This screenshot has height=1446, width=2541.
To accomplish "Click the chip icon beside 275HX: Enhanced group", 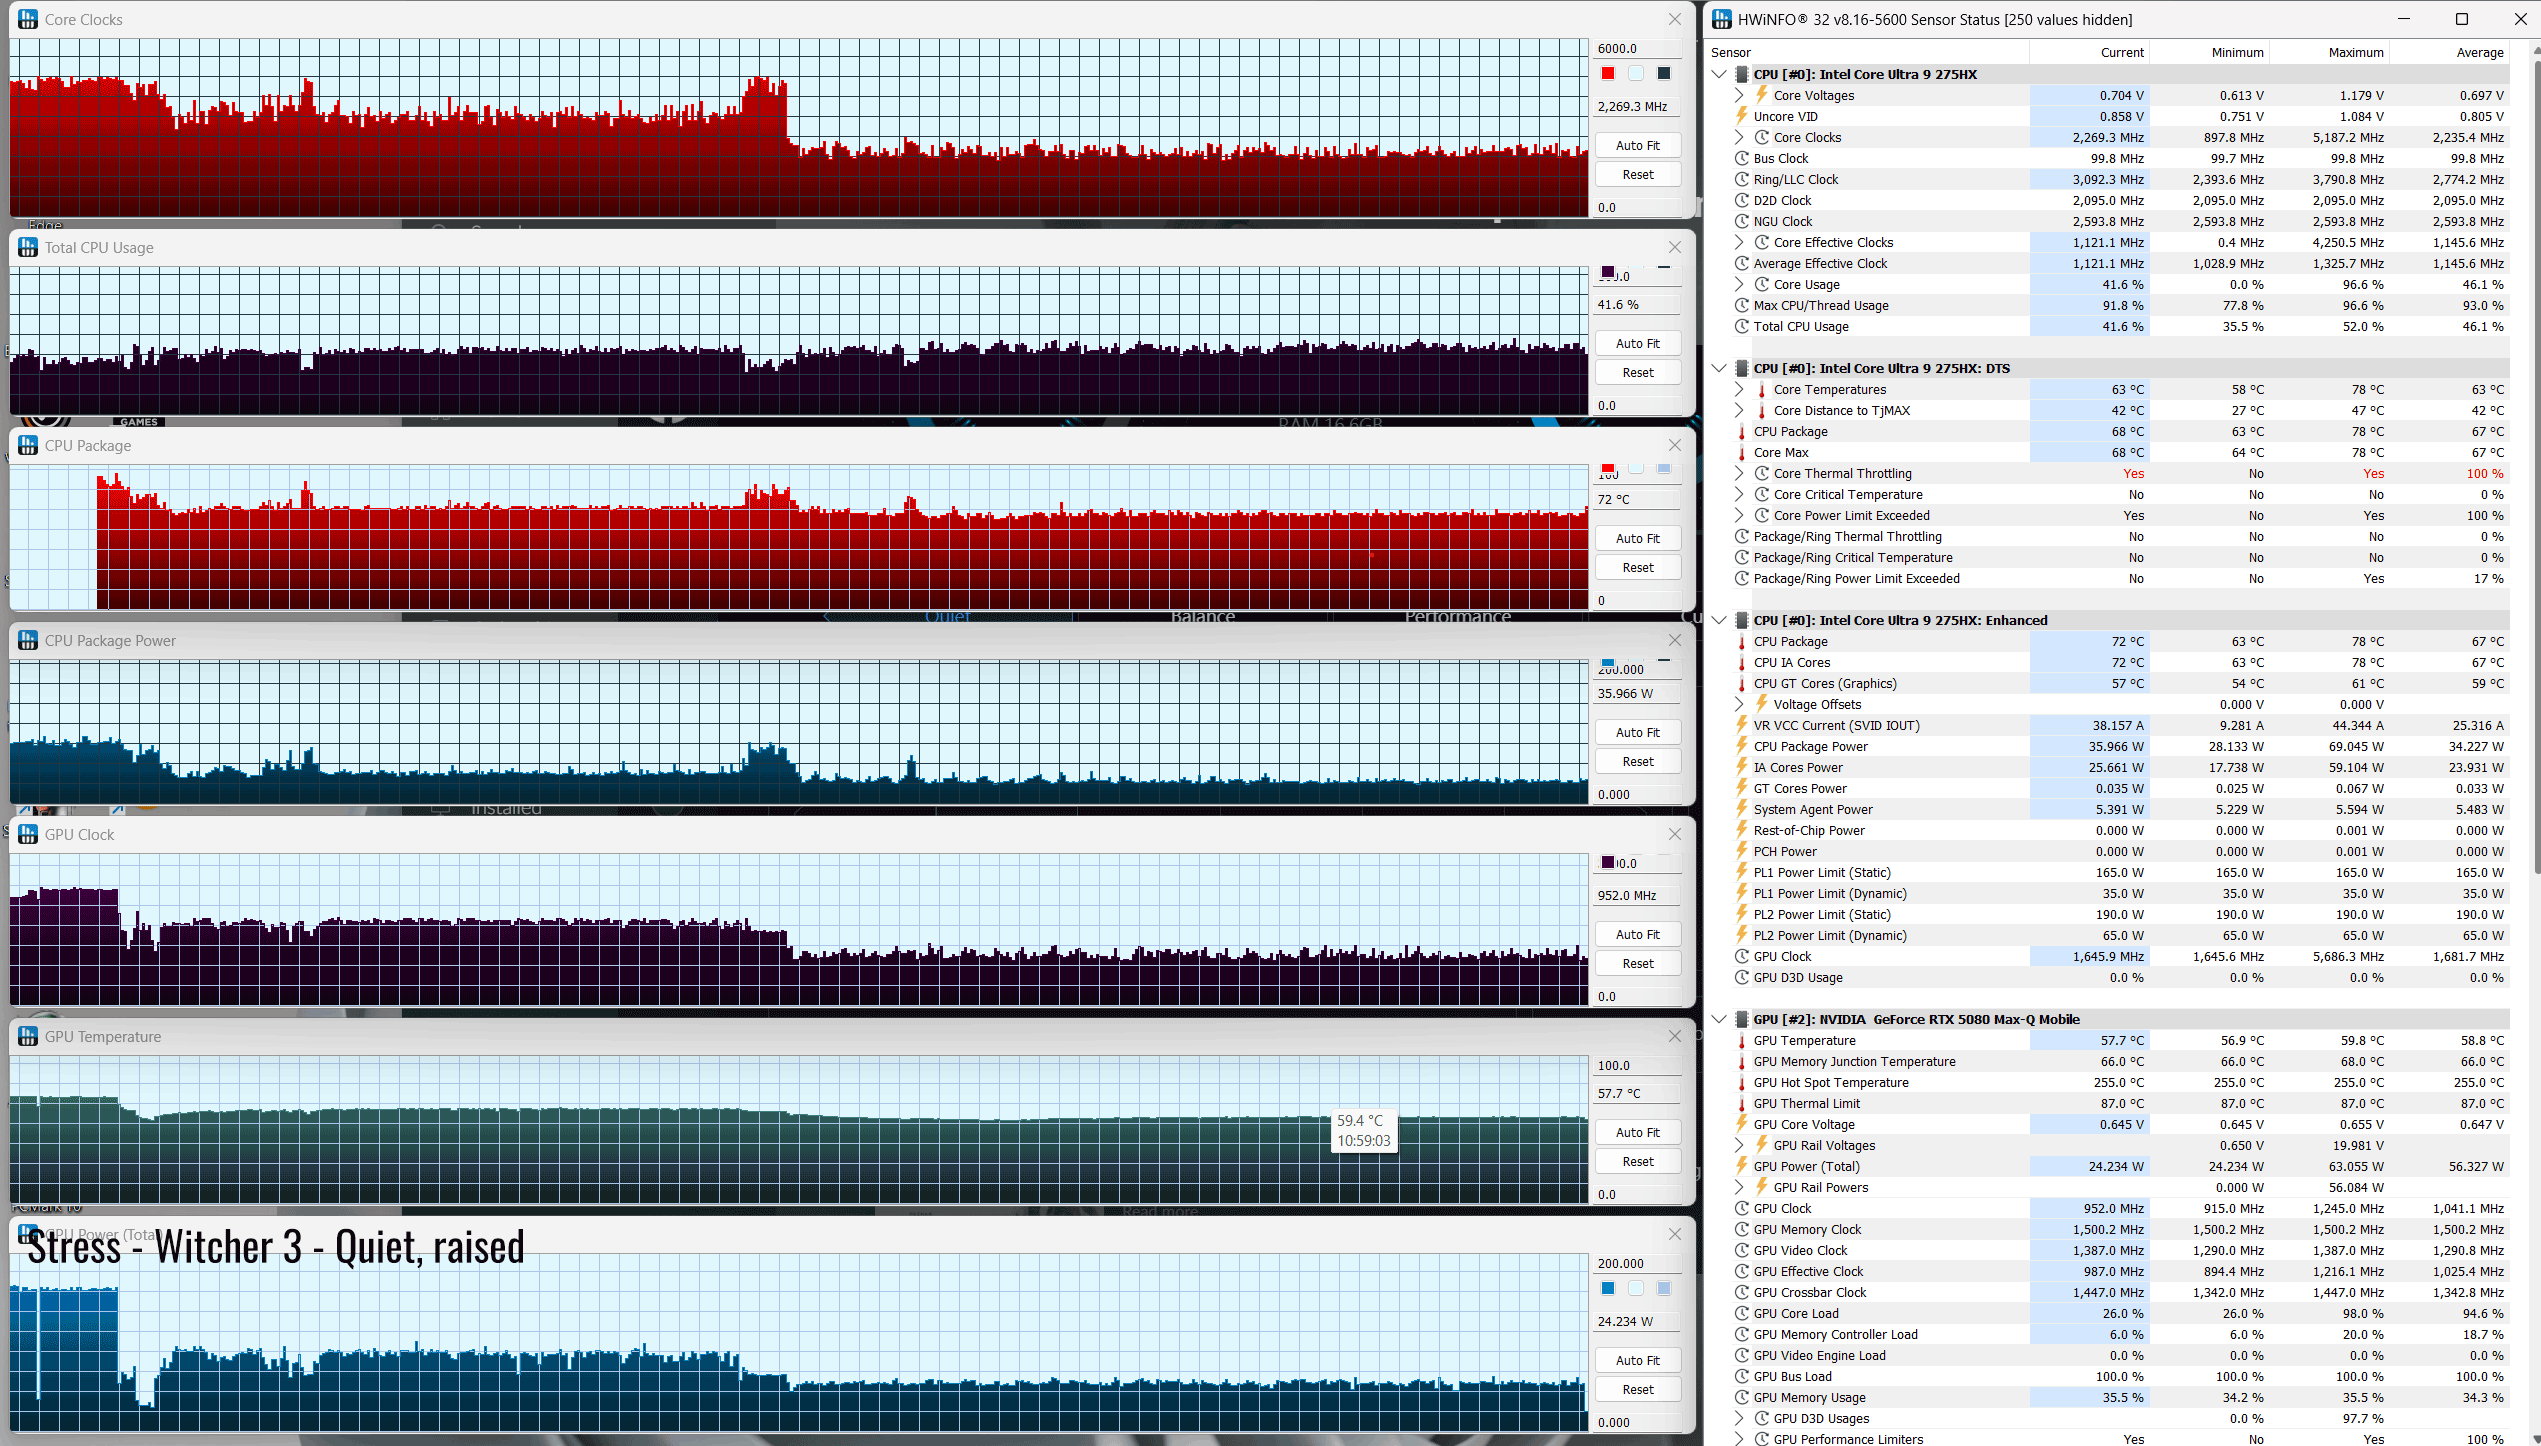I will point(1741,620).
